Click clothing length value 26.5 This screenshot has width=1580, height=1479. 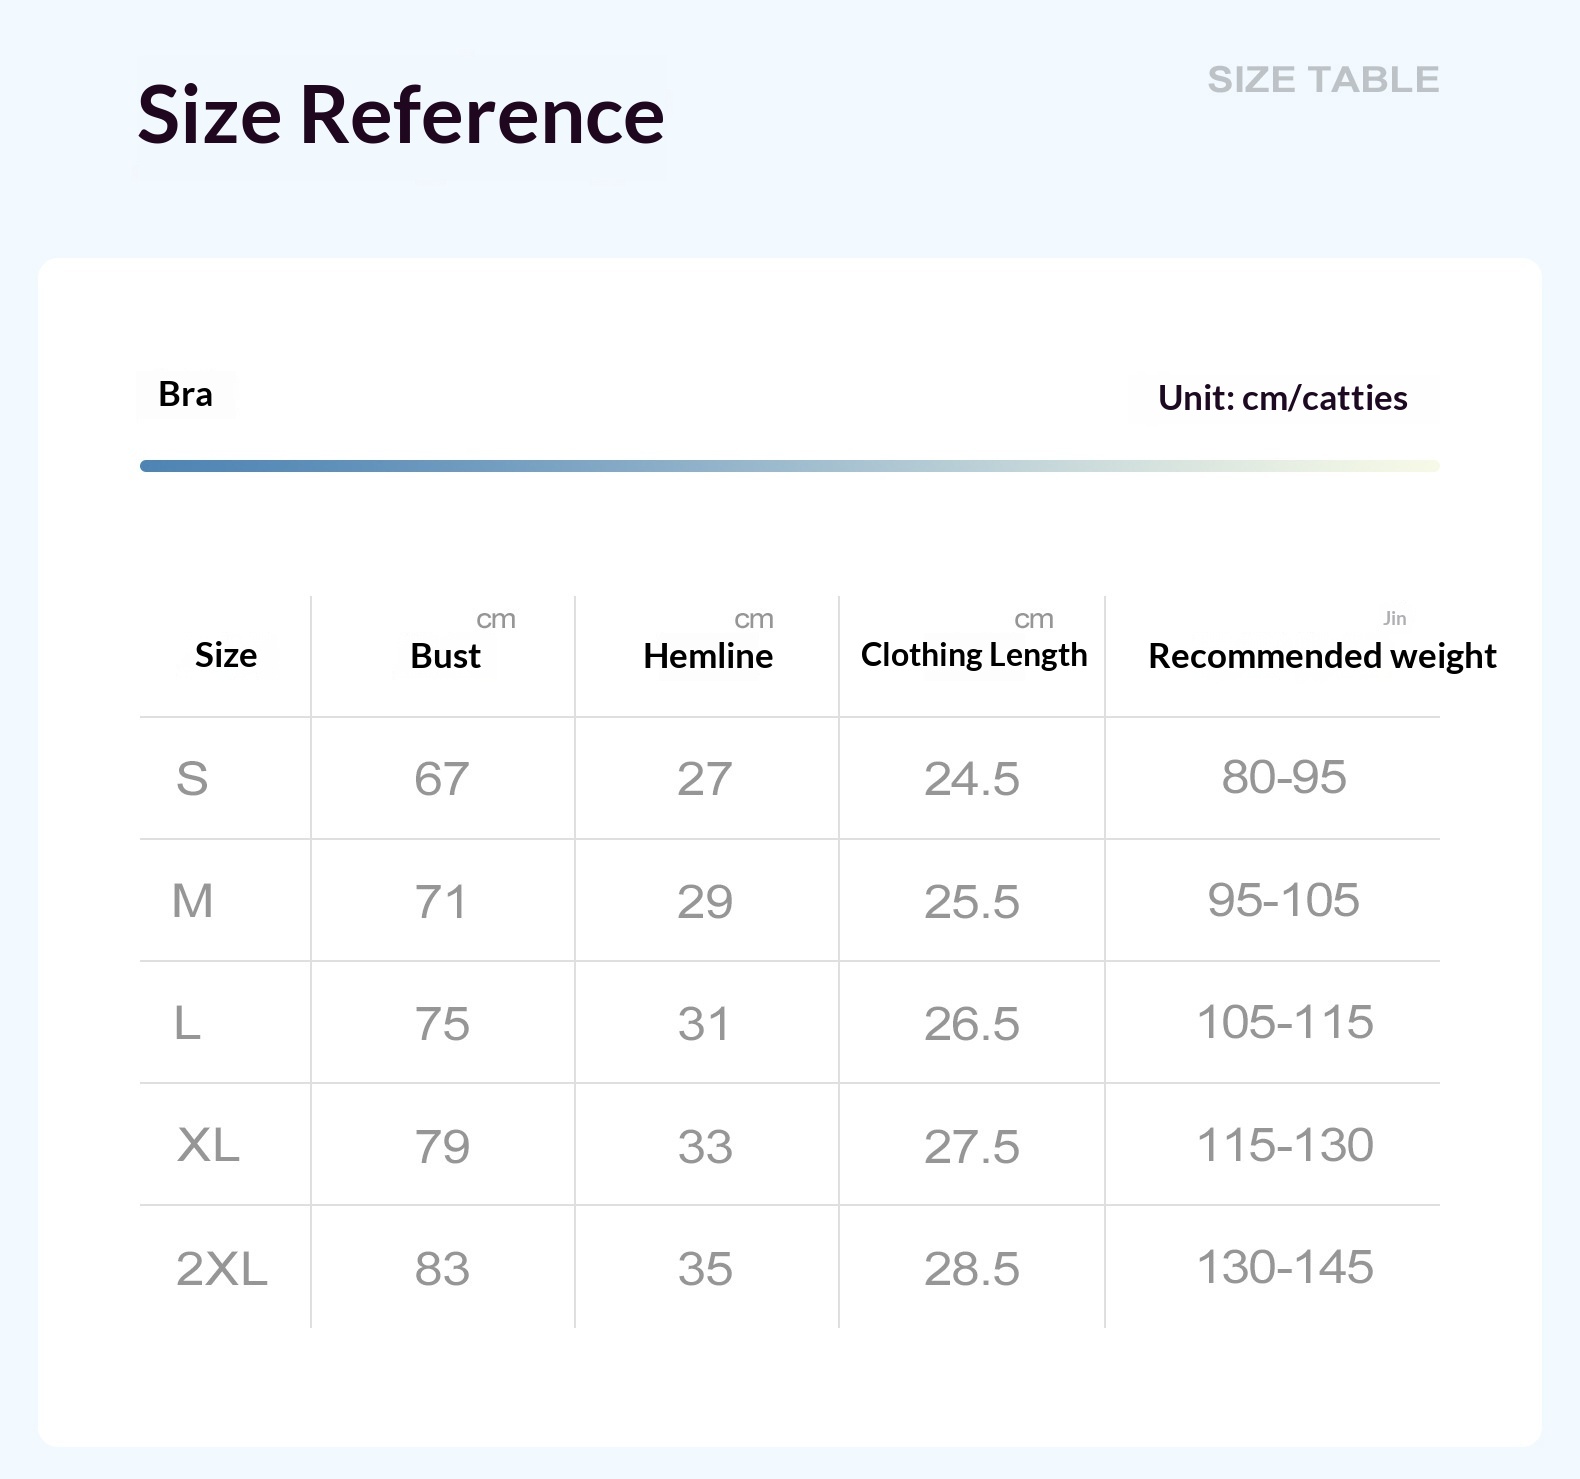972,1024
